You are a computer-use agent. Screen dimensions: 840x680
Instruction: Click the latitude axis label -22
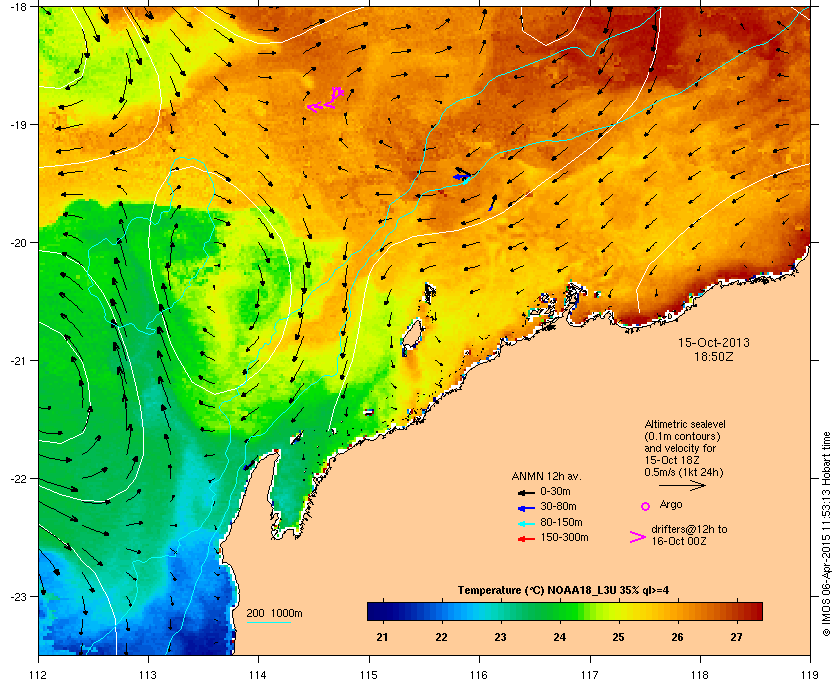(x=18, y=478)
